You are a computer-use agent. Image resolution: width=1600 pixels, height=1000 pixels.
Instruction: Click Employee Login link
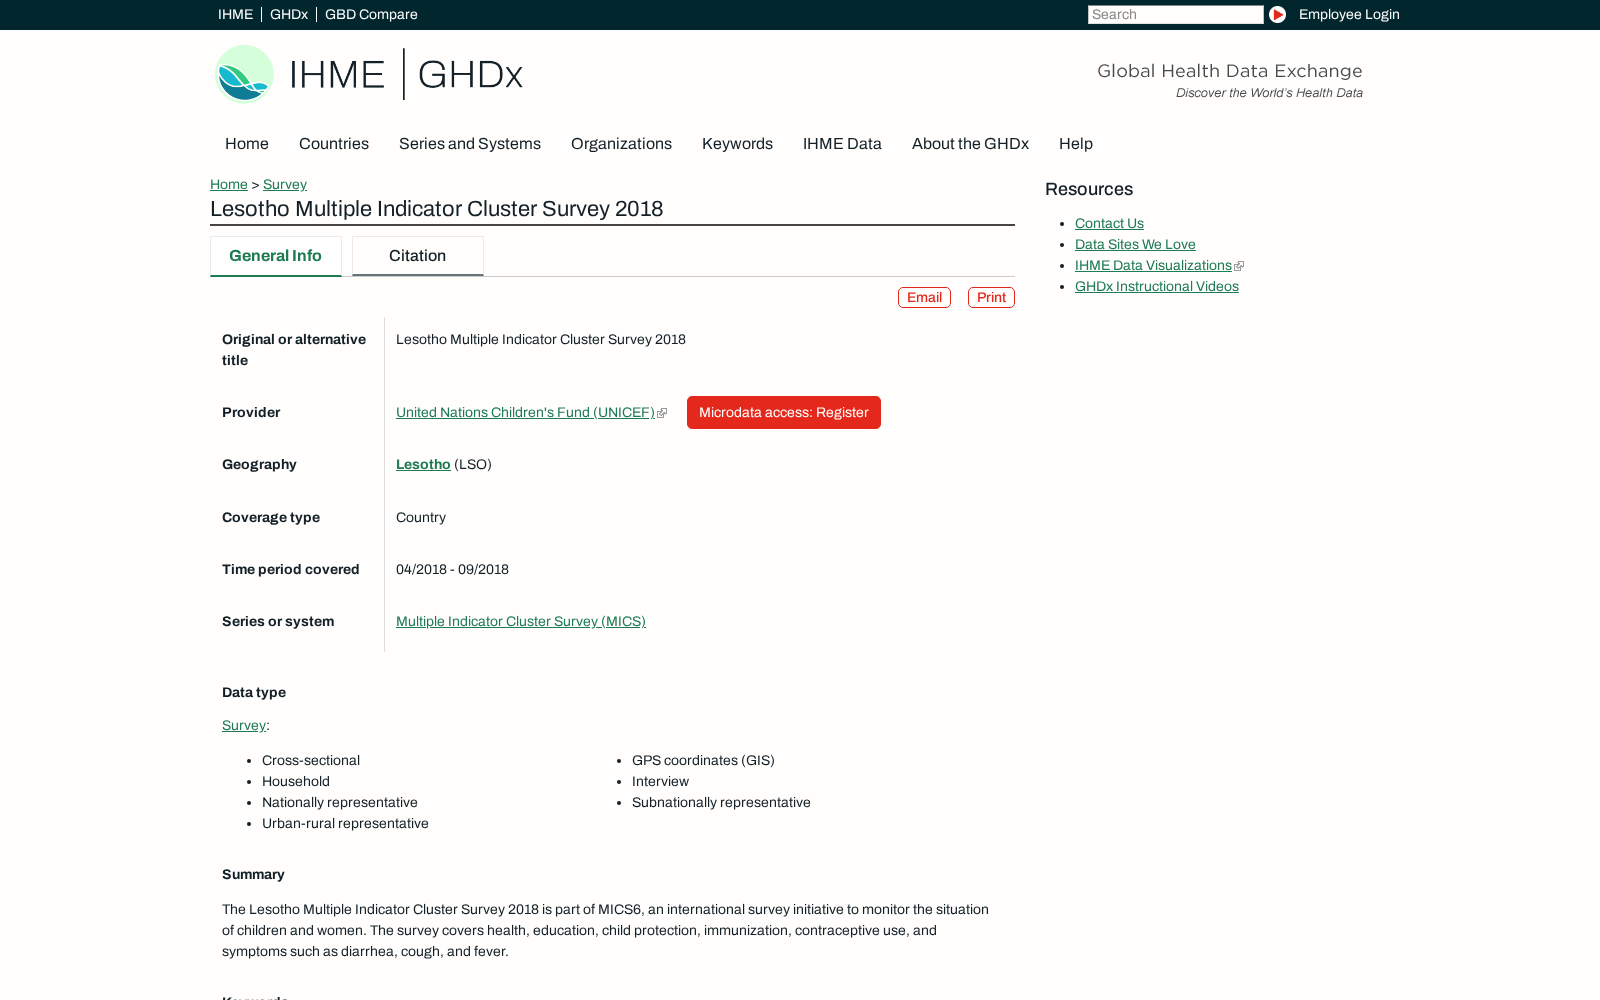click(1349, 15)
